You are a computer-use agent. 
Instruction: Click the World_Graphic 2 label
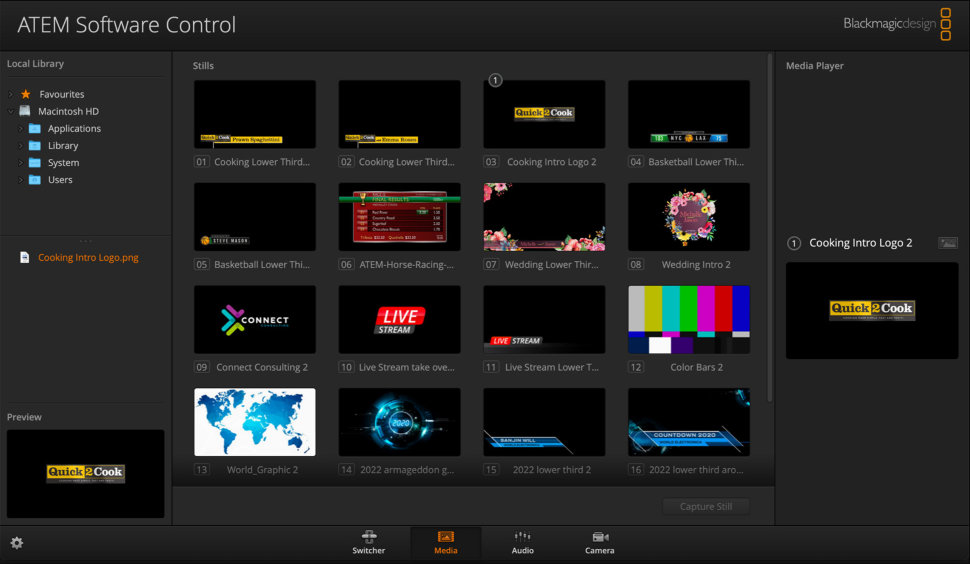click(x=262, y=470)
